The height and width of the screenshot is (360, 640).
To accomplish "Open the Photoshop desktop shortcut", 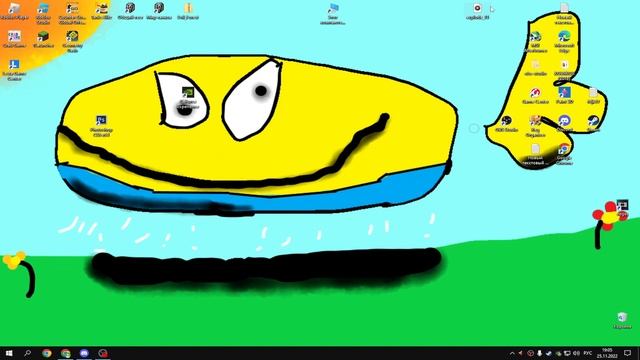I will click(x=101, y=125).
